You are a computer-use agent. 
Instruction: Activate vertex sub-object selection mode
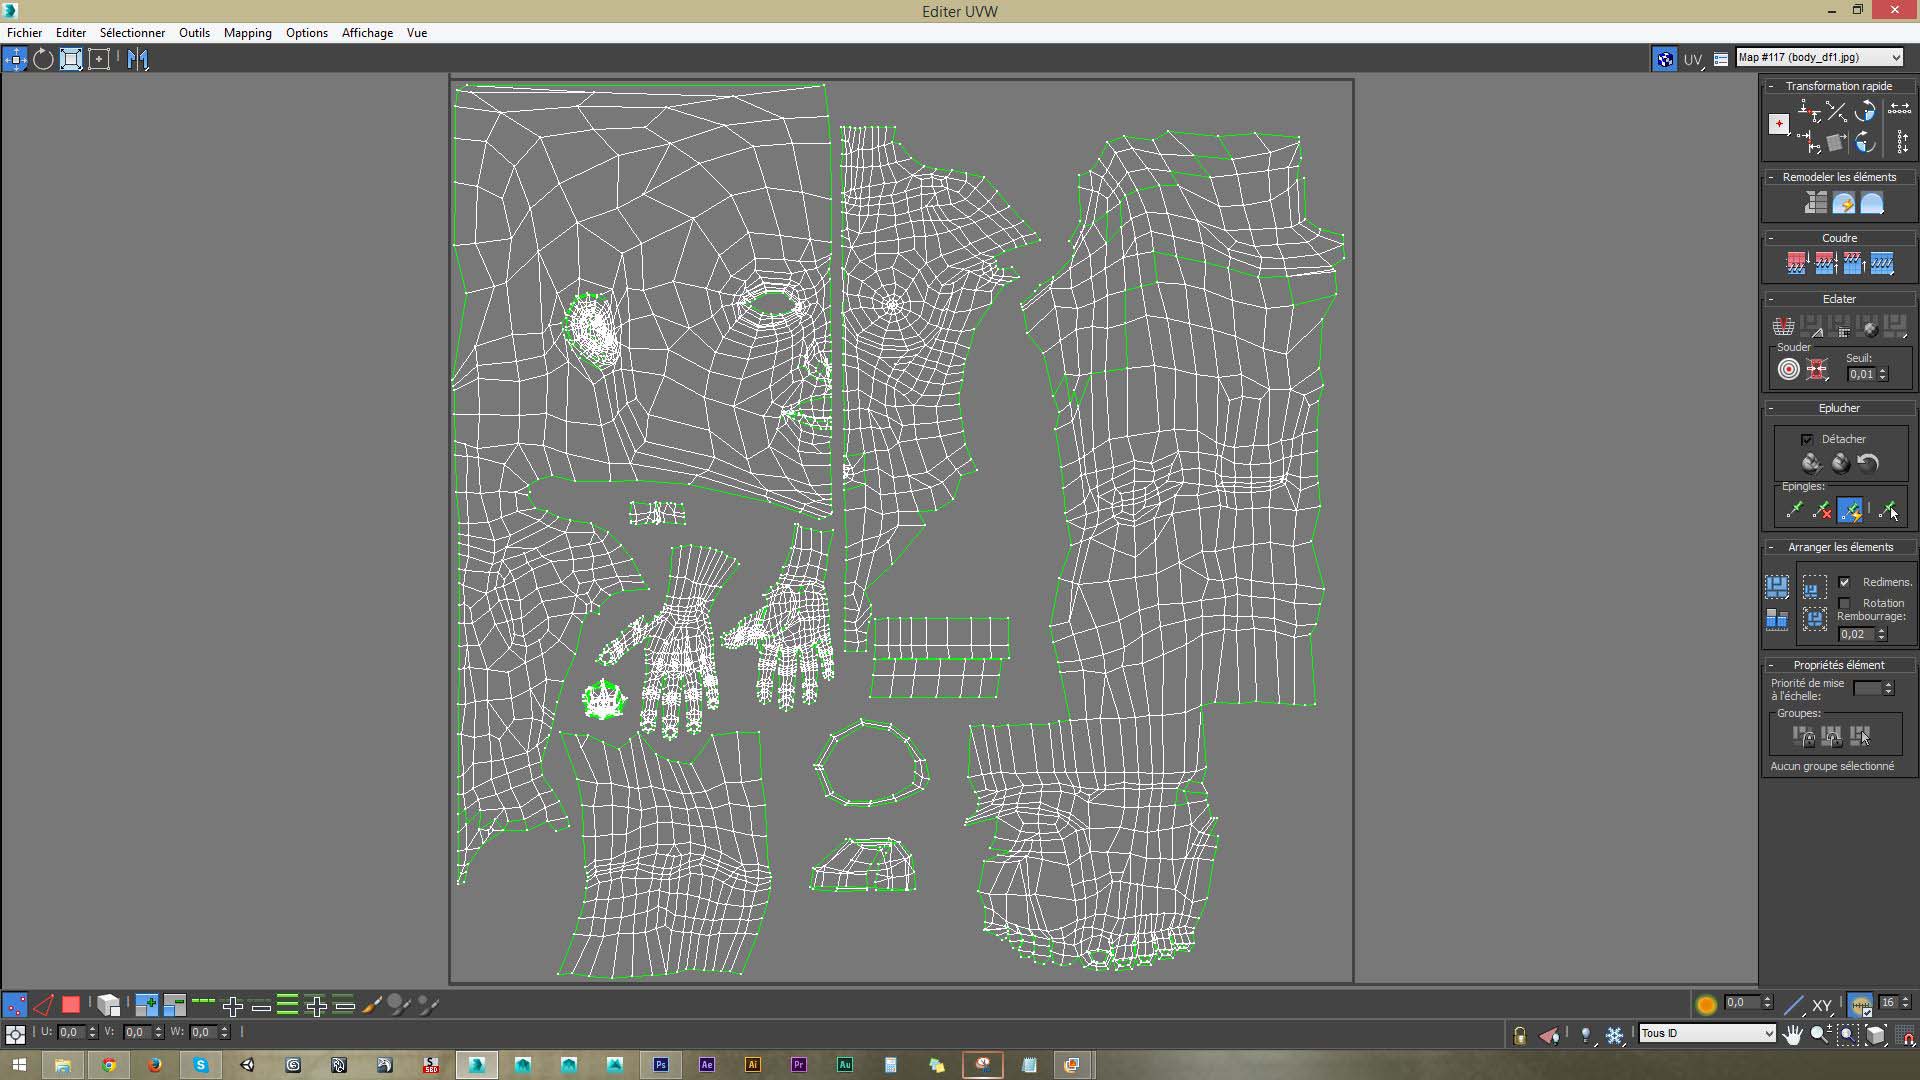click(15, 1005)
